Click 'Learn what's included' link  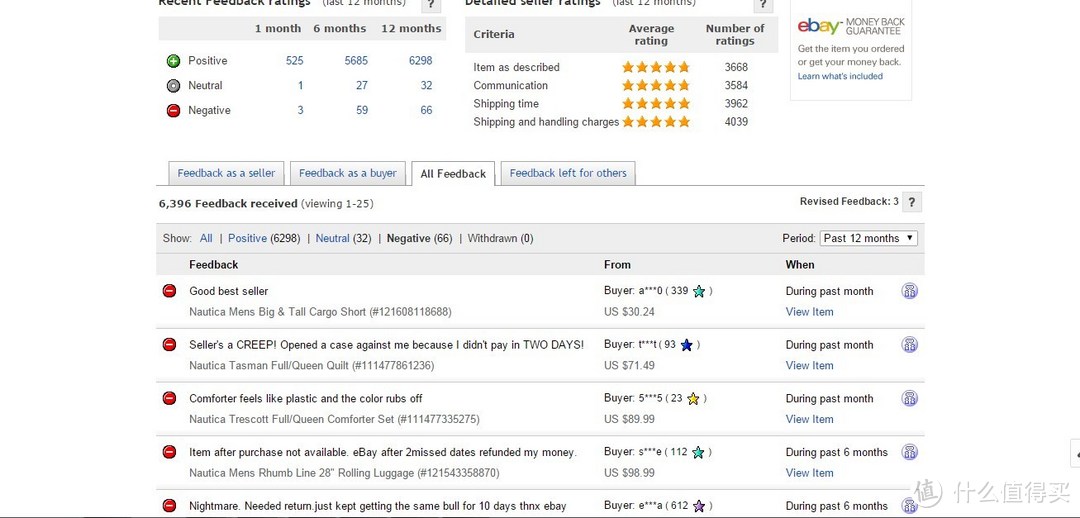click(840, 76)
